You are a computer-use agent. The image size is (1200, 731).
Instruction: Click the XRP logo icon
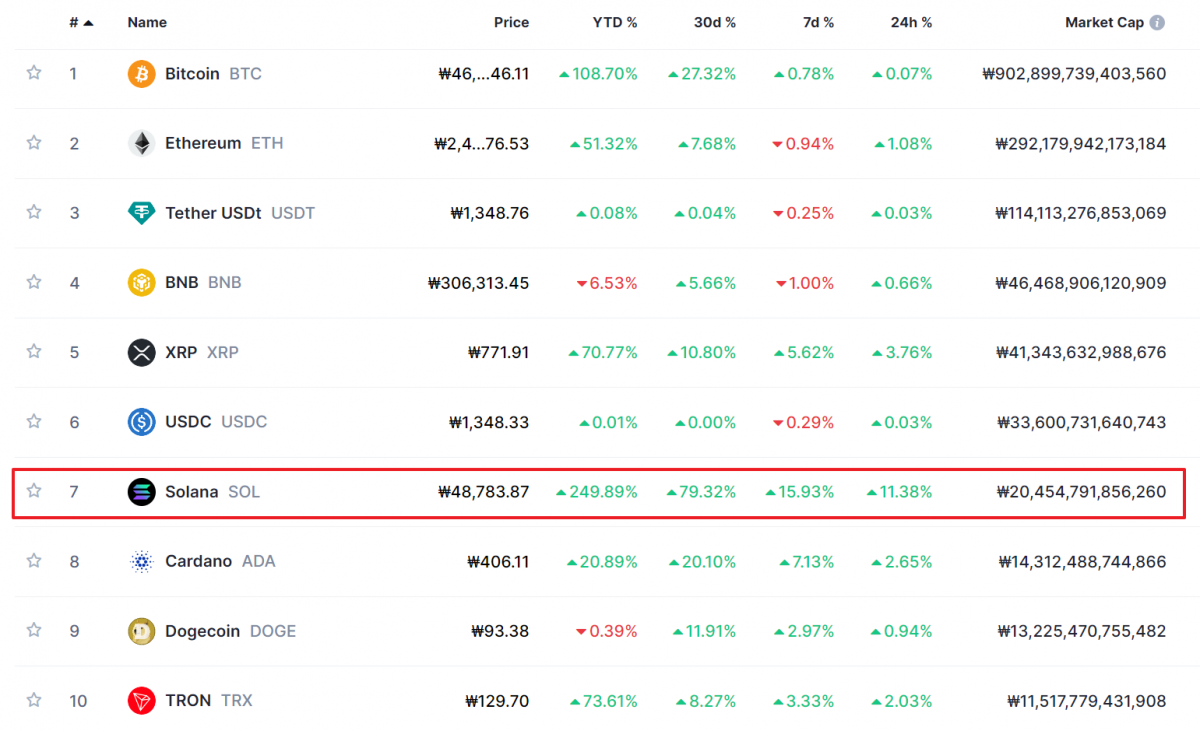point(142,352)
